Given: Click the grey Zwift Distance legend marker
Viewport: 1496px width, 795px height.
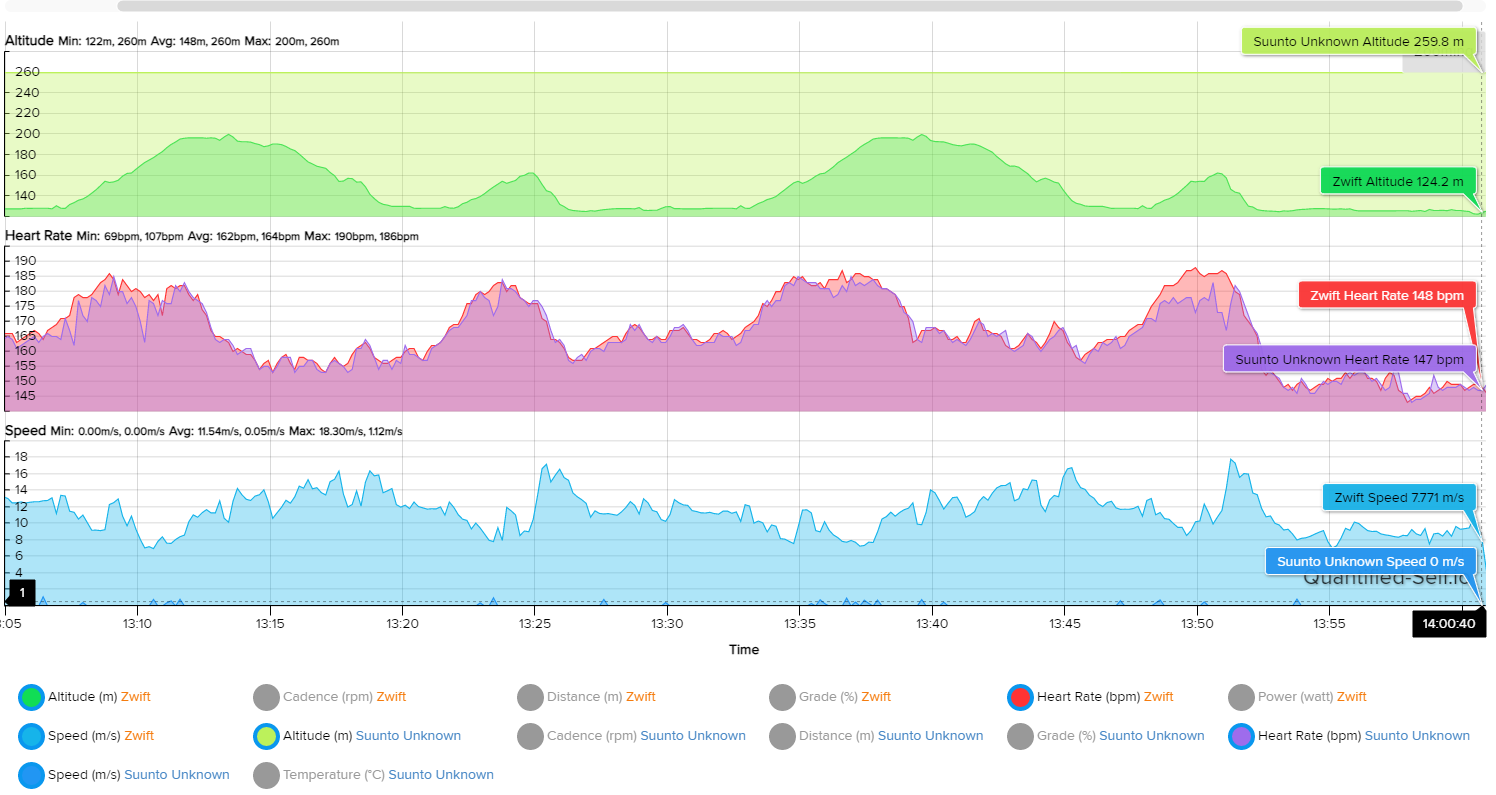Looking at the screenshot, I should [532, 697].
